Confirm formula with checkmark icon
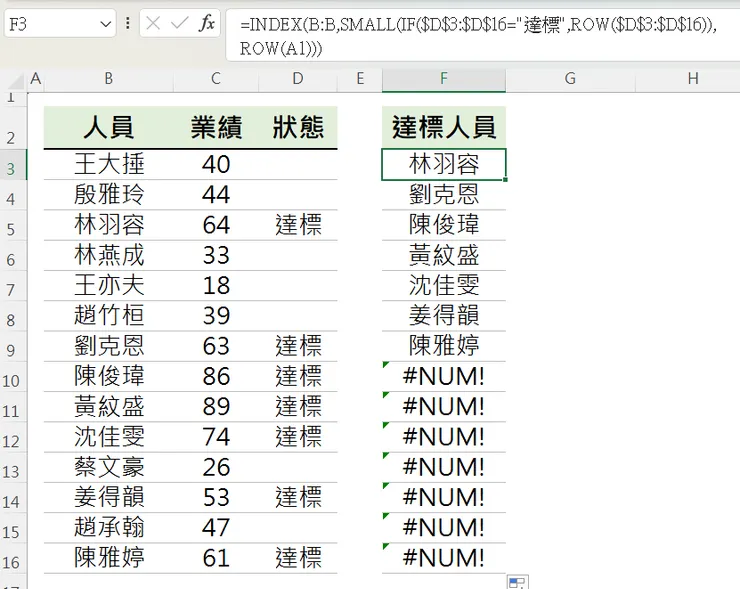Image resolution: width=740 pixels, height=589 pixels. pyautogui.click(x=180, y=23)
